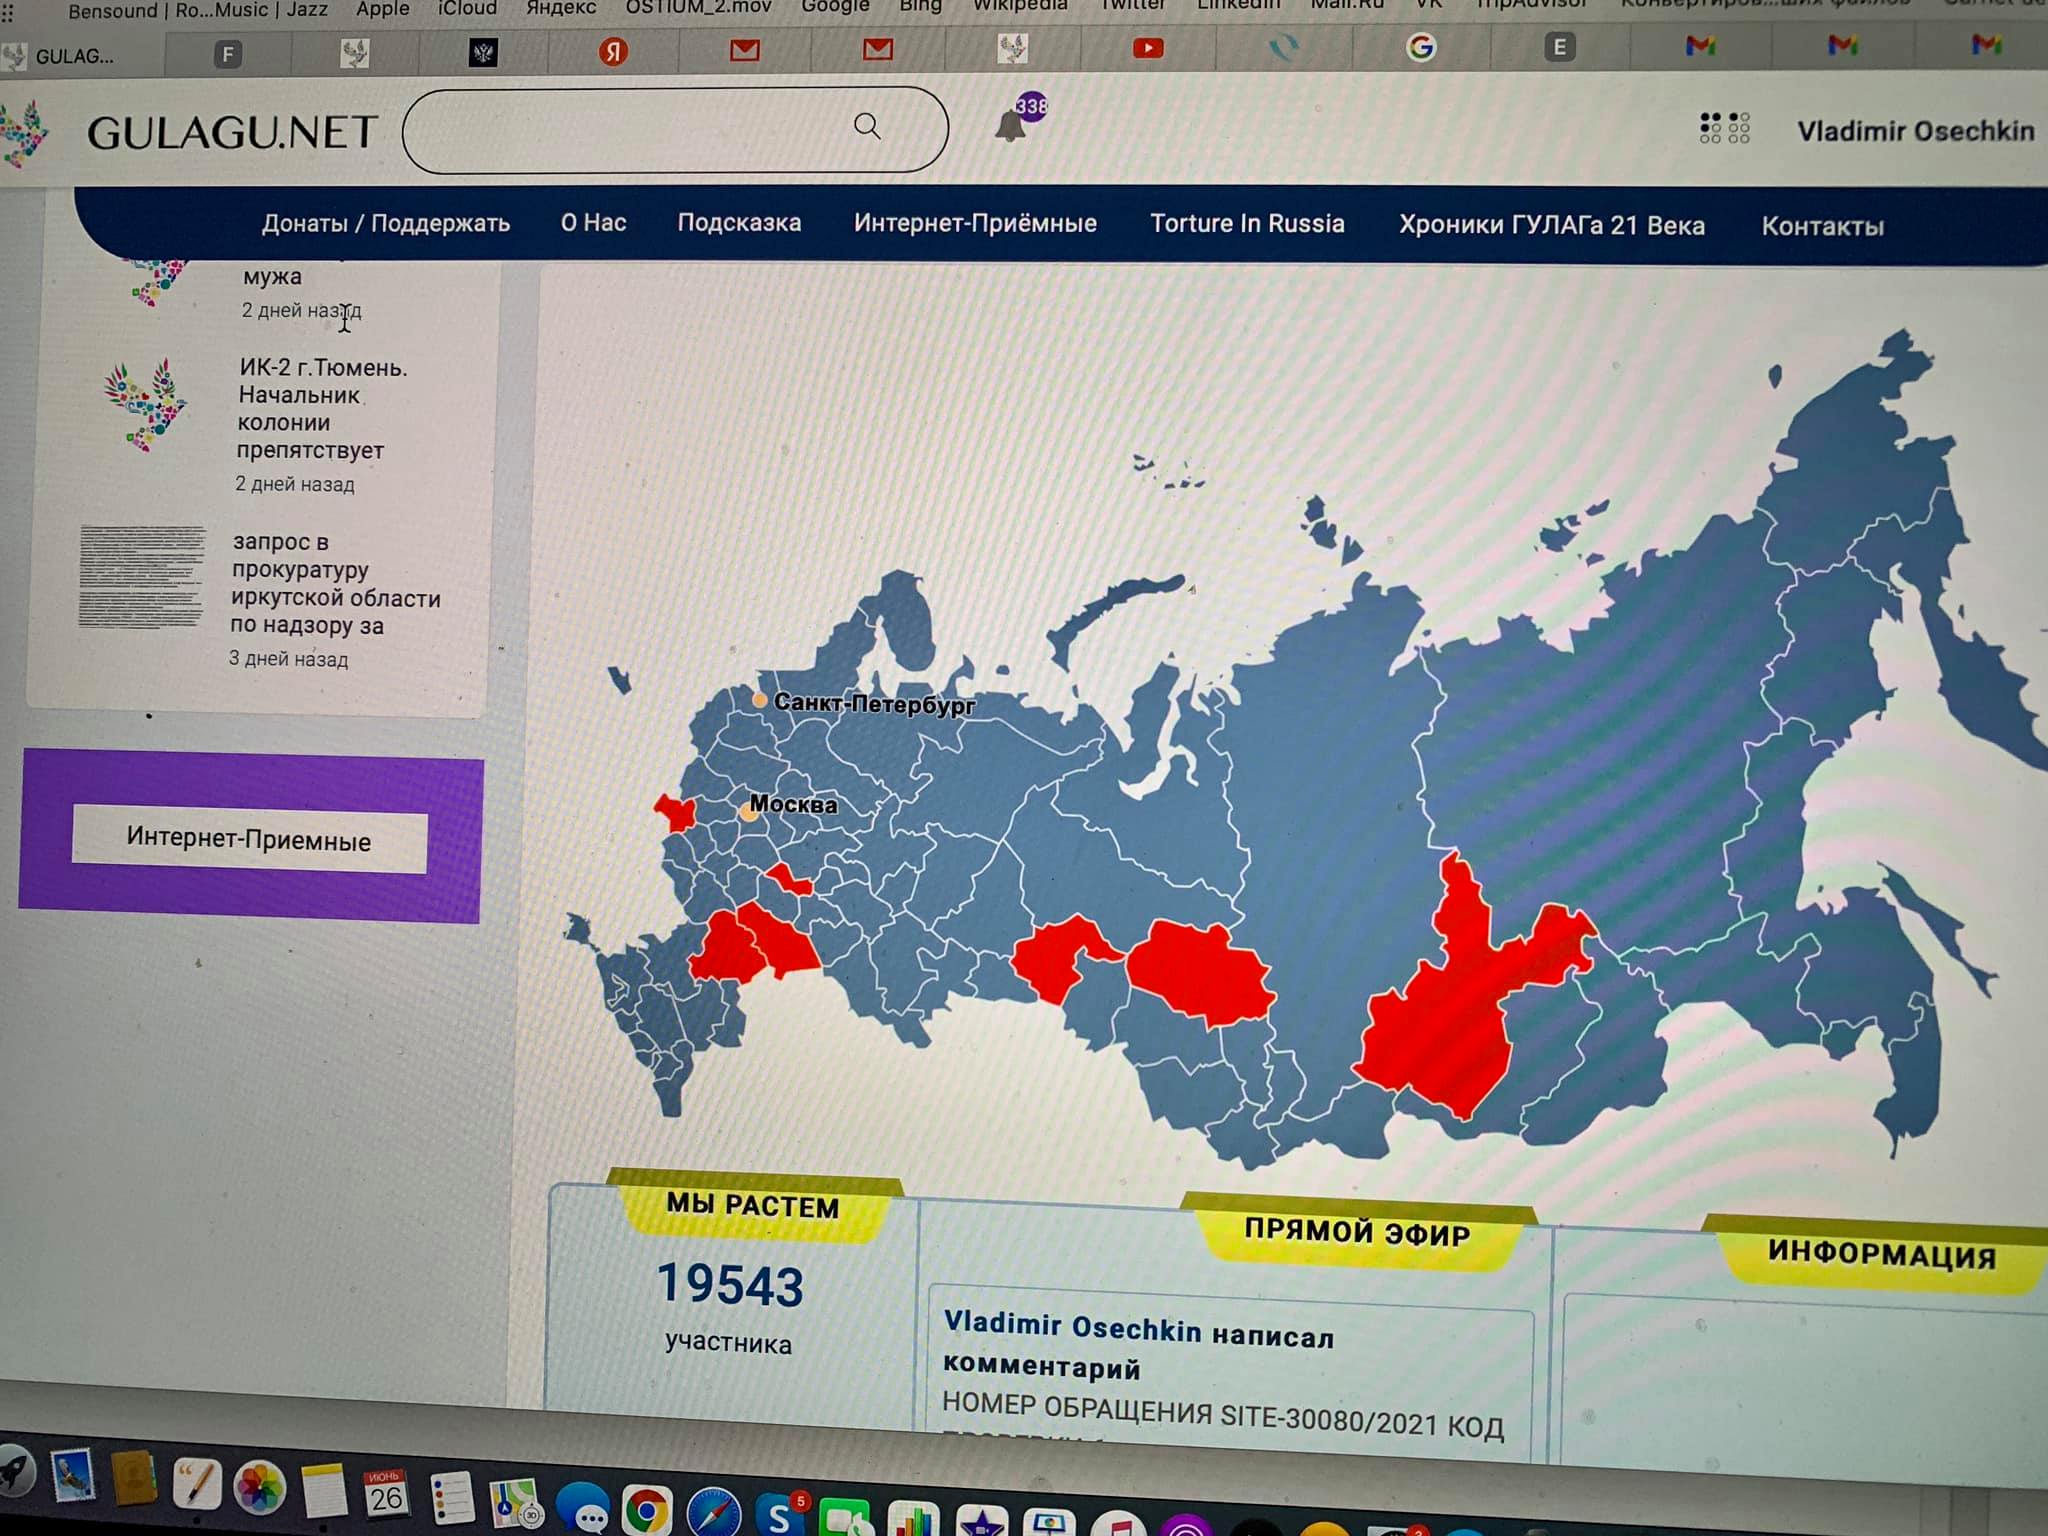Click the Москва map marker
This screenshot has width=2048, height=1536.
748,814
